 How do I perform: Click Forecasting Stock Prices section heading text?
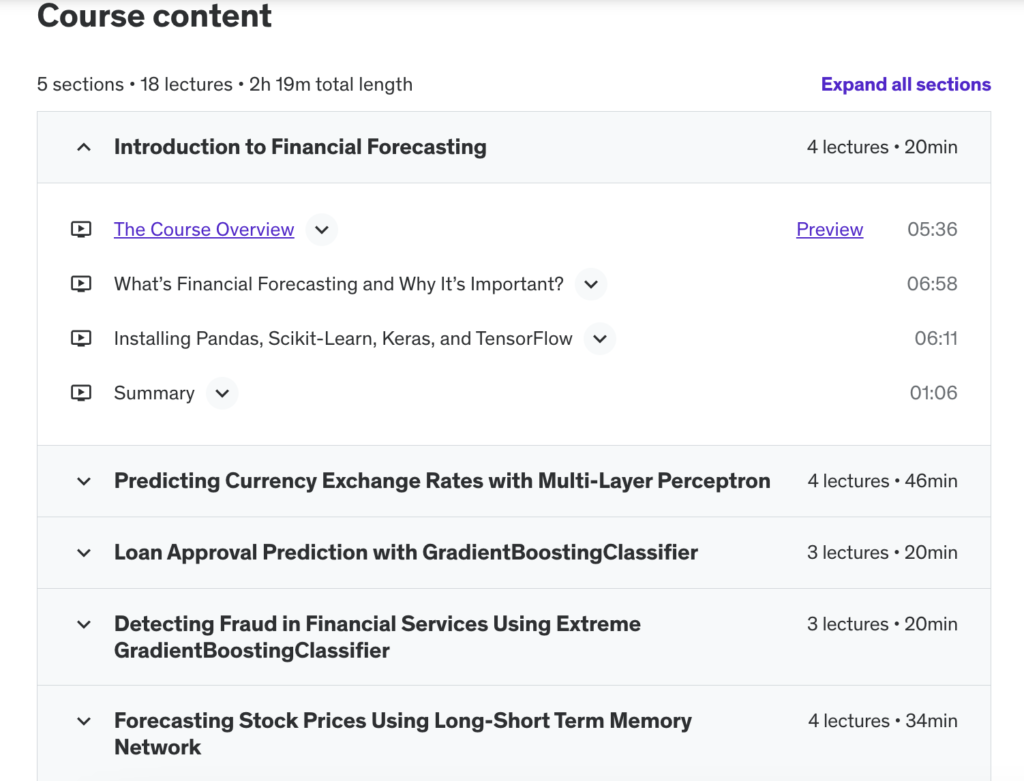point(402,734)
